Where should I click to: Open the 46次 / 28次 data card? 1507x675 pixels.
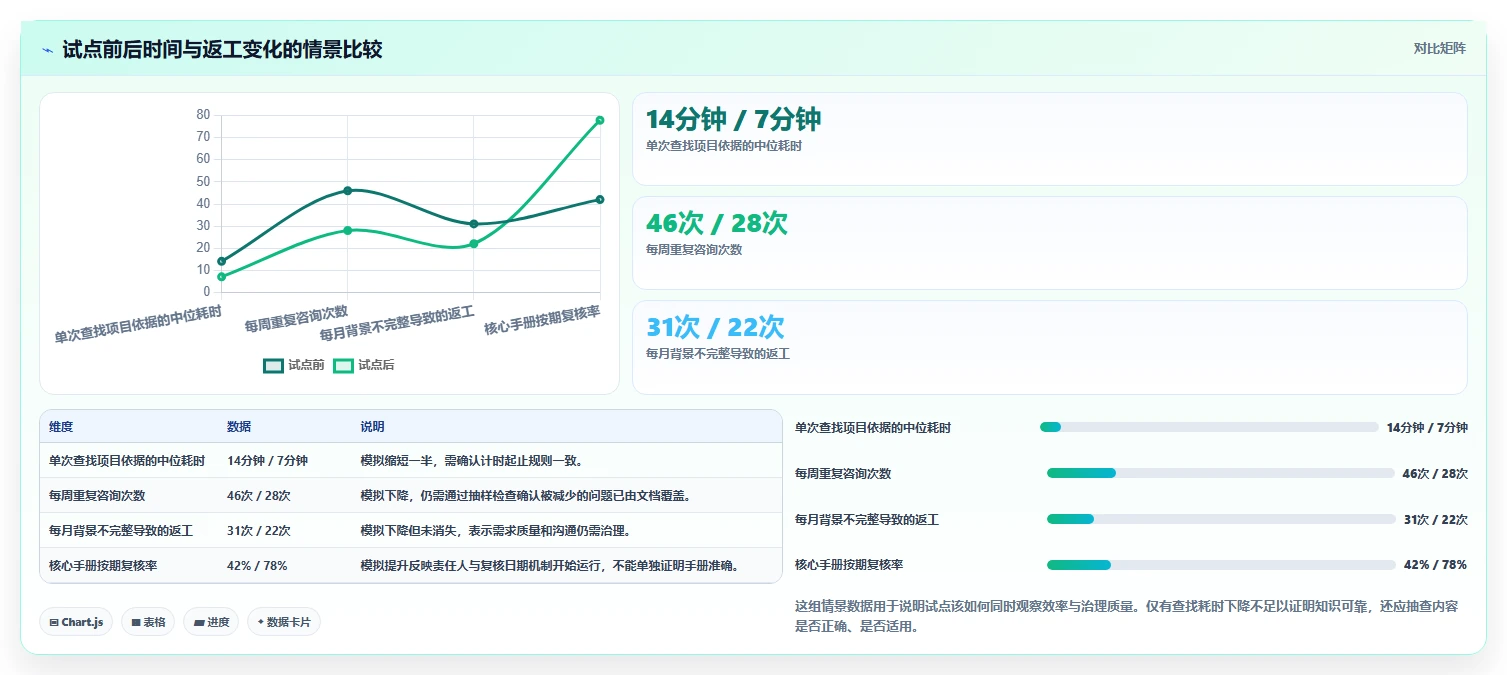1050,243
